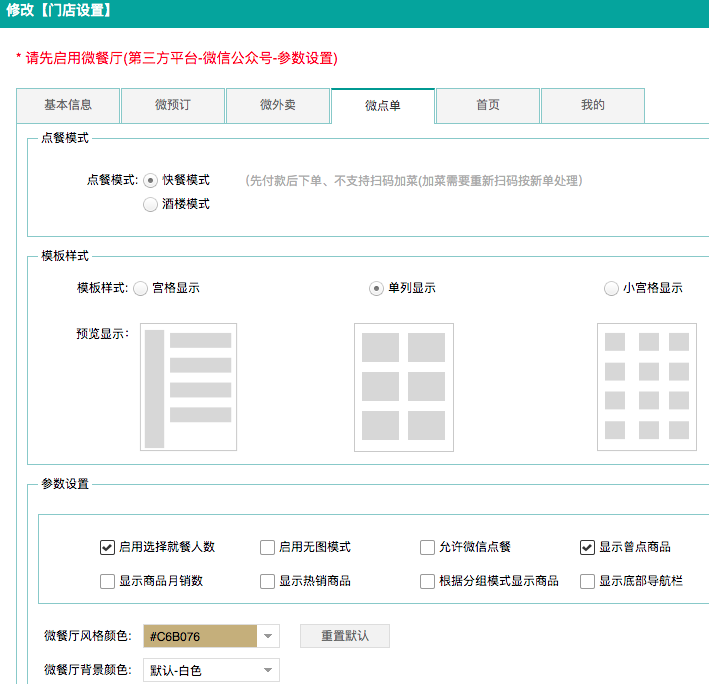This screenshot has height=684, width=713.
Task: Open the 微外卖 tab
Action: click(278, 106)
